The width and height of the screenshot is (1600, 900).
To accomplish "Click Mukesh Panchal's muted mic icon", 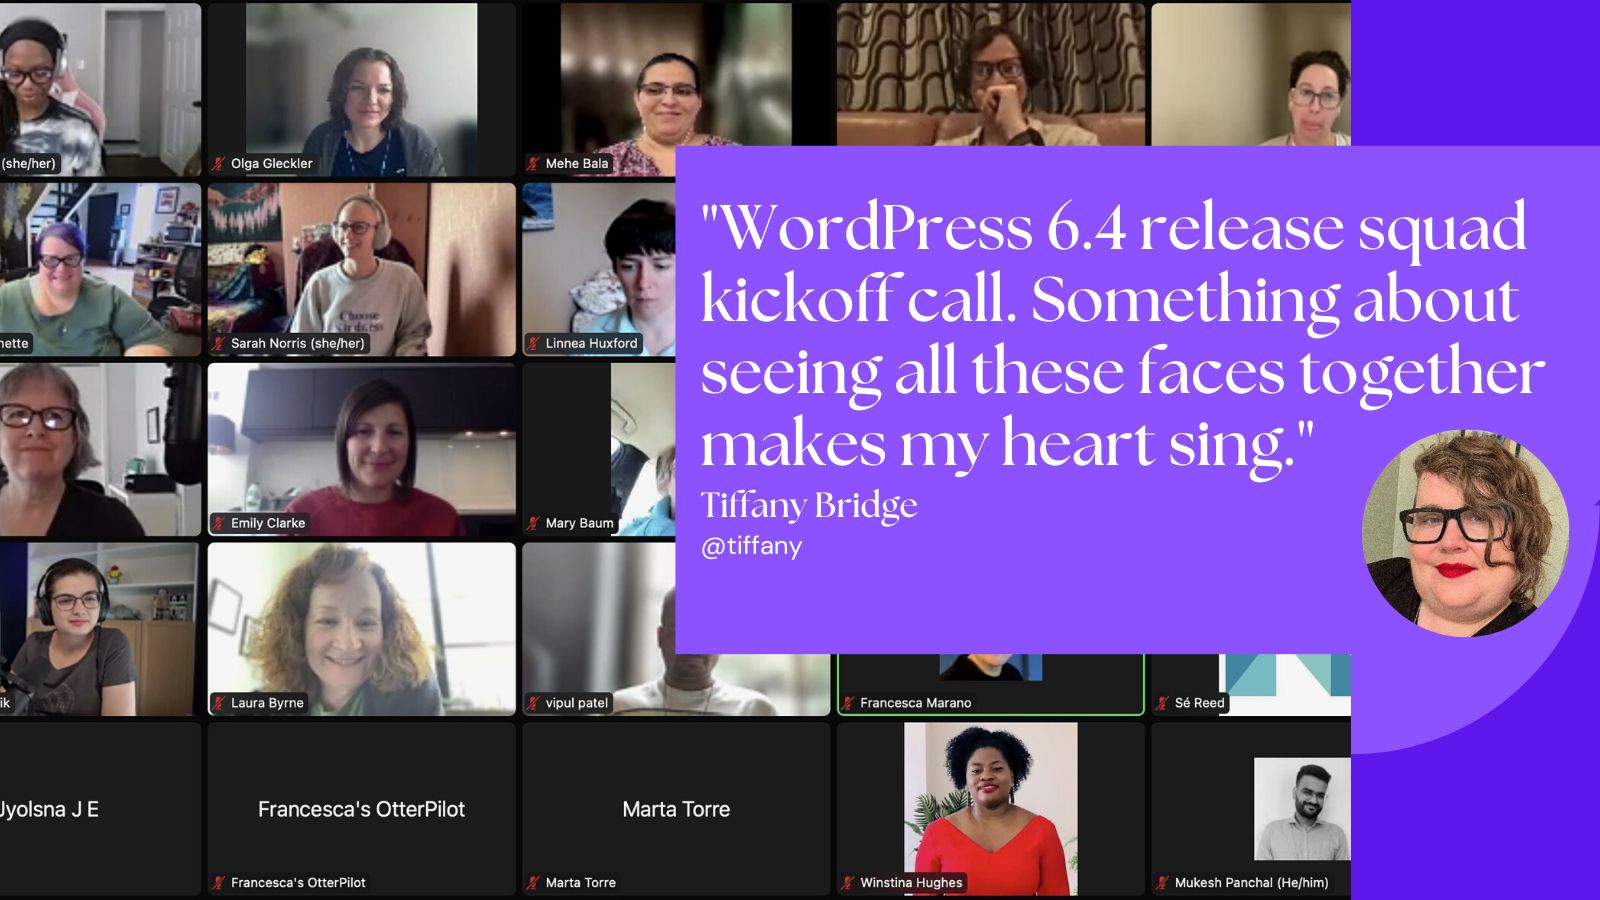I will (1162, 884).
